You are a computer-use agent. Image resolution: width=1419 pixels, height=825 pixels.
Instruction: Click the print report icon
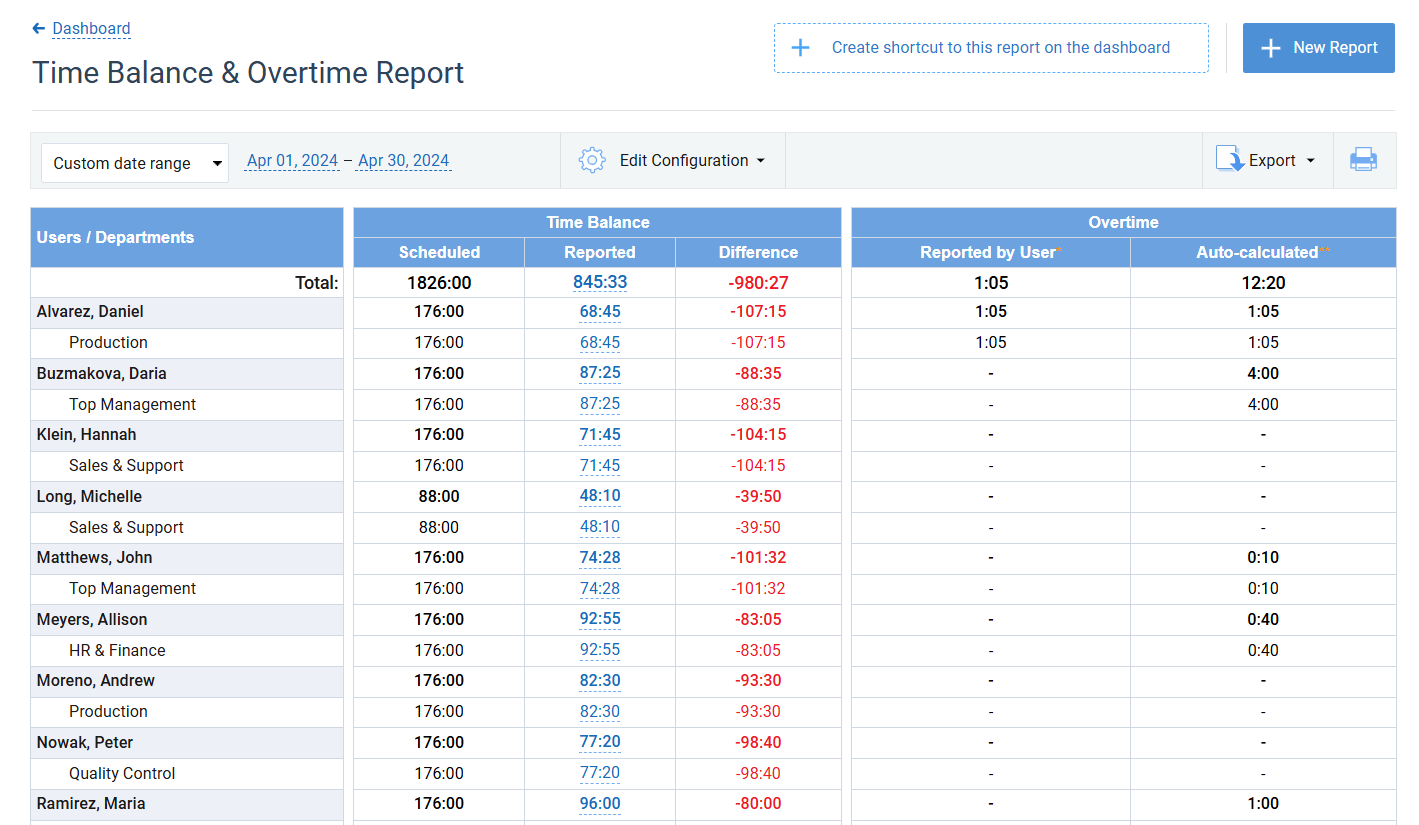[x=1364, y=160]
